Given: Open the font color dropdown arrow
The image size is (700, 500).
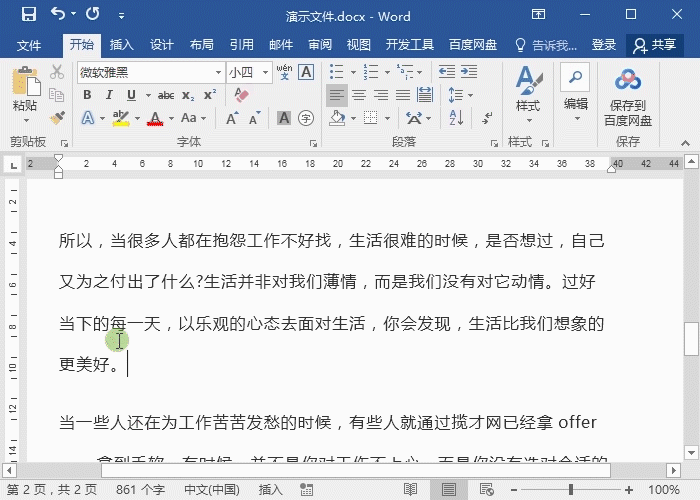Looking at the screenshot, I should pos(171,119).
